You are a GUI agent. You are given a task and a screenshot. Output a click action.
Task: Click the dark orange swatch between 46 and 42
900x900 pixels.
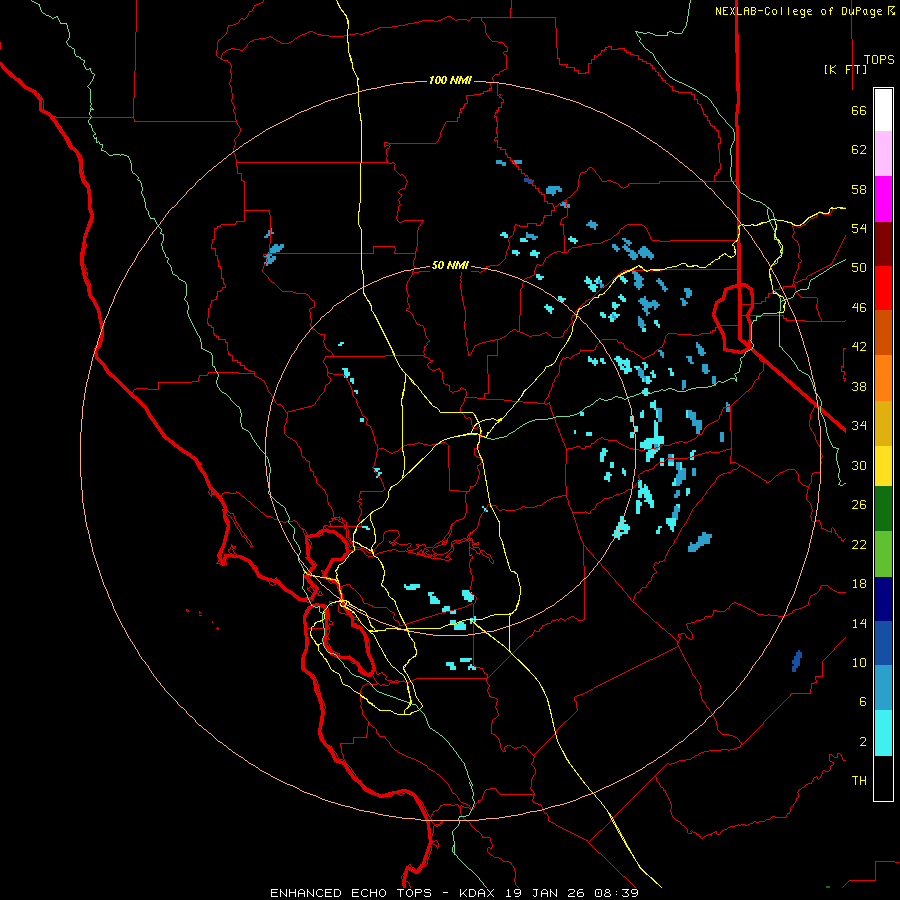coord(883,332)
